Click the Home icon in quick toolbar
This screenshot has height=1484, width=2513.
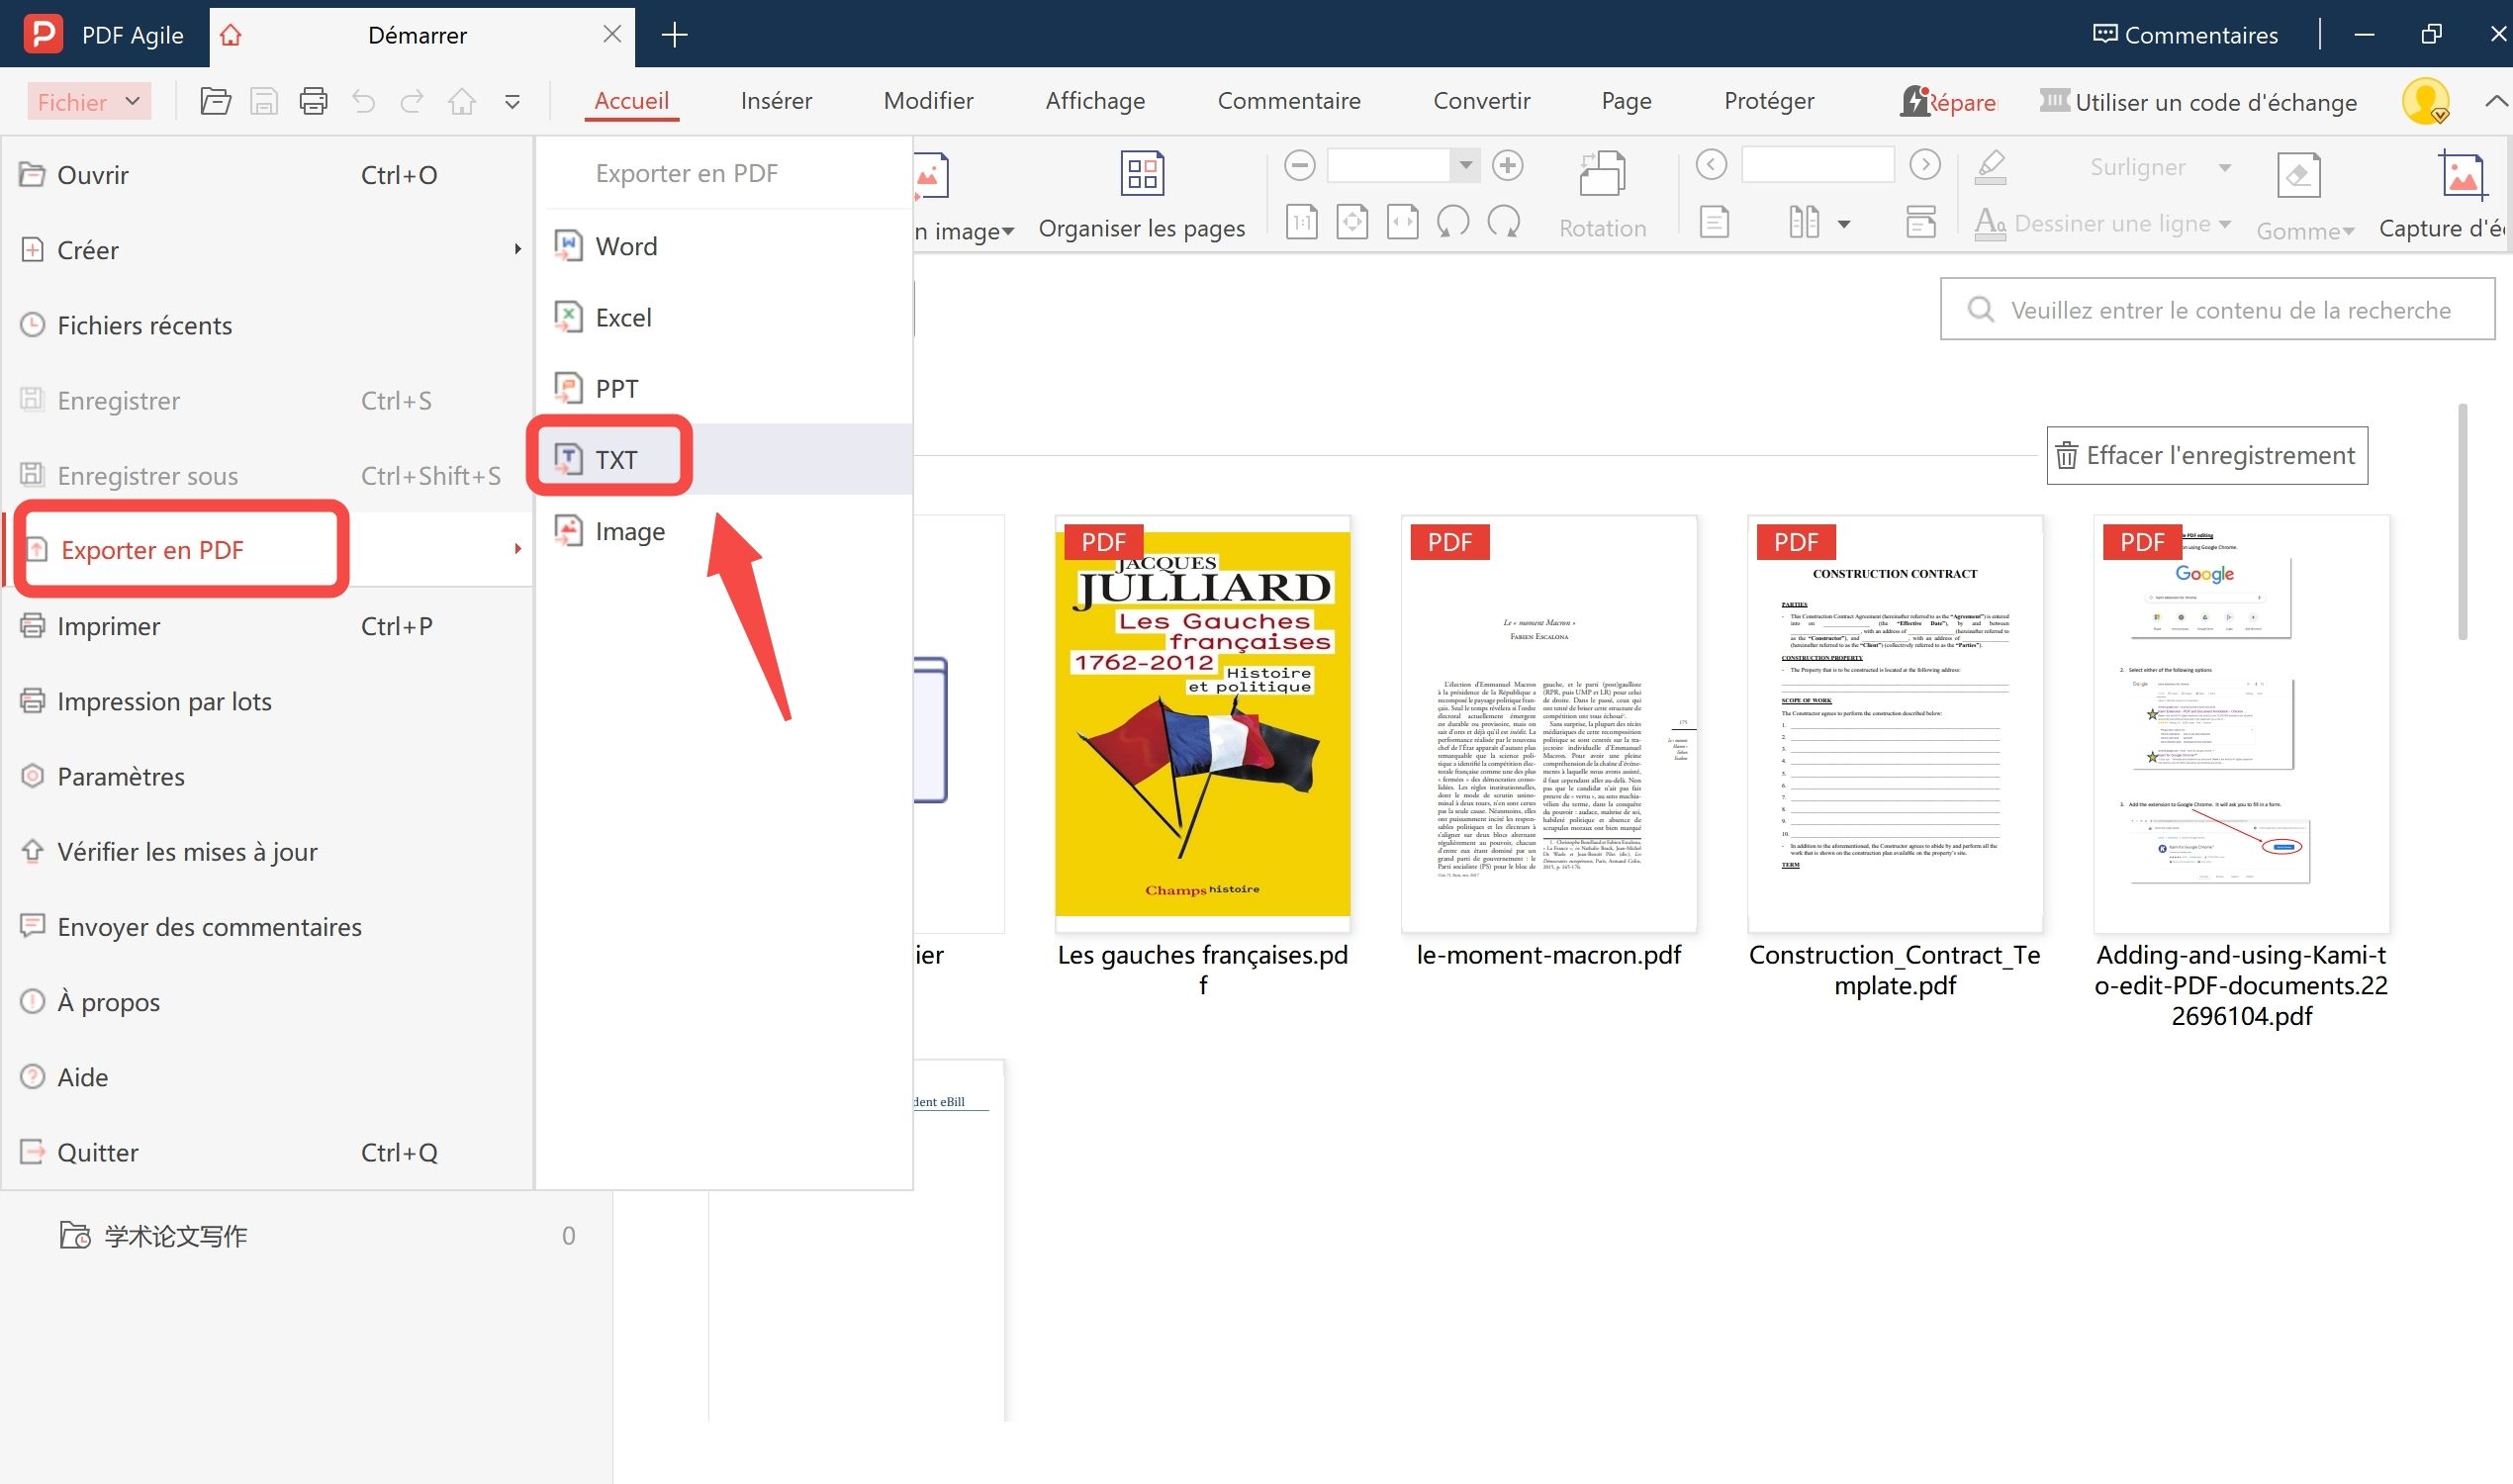tap(461, 101)
